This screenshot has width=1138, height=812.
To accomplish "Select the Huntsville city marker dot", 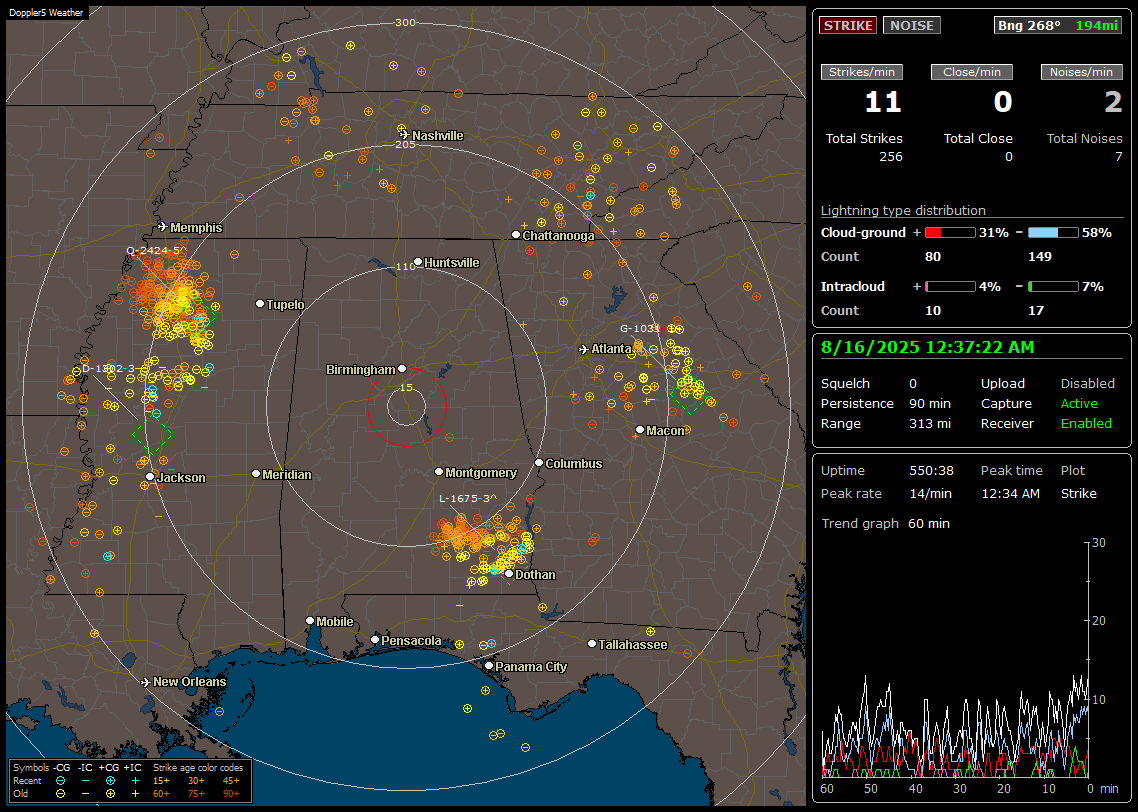I will click(x=418, y=262).
